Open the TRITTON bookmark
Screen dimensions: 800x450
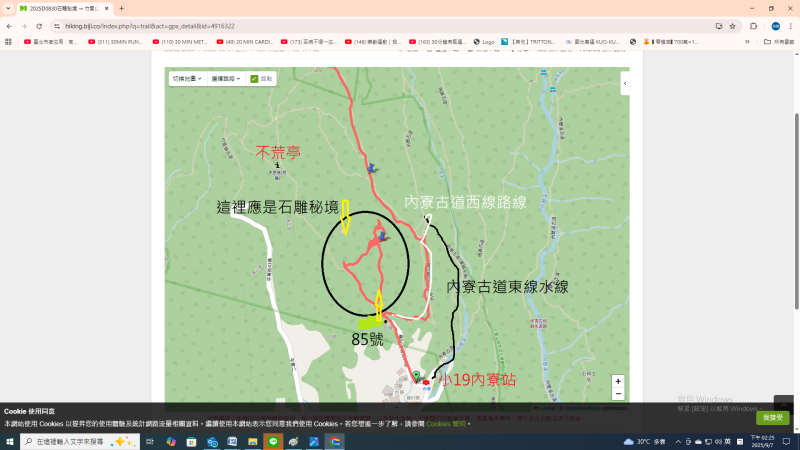coord(528,42)
